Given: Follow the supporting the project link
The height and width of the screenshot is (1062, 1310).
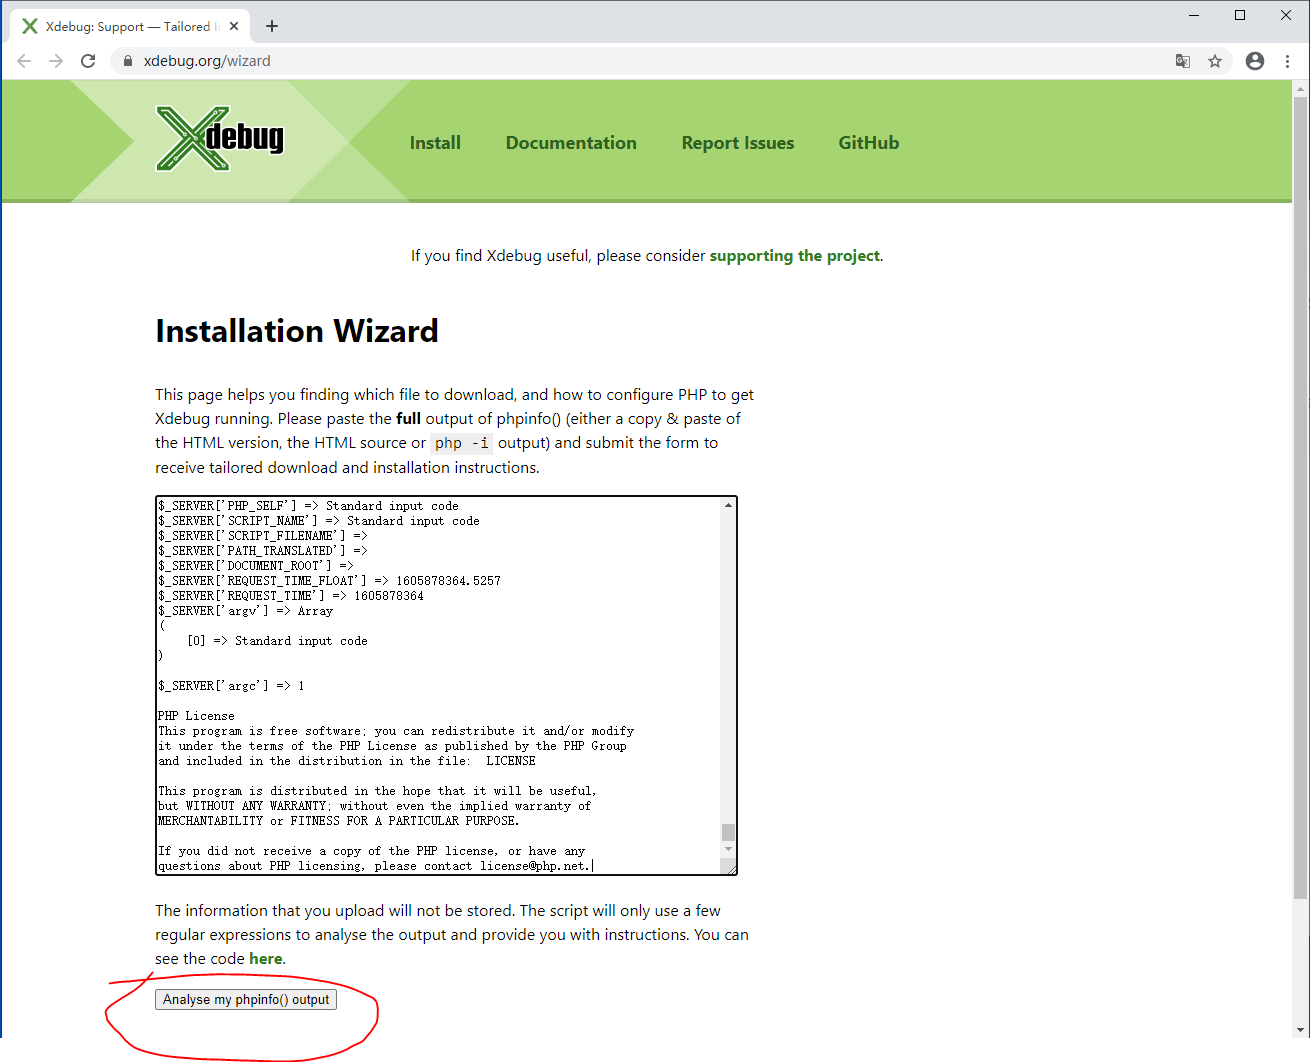Looking at the screenshot, I should (793, 255).
